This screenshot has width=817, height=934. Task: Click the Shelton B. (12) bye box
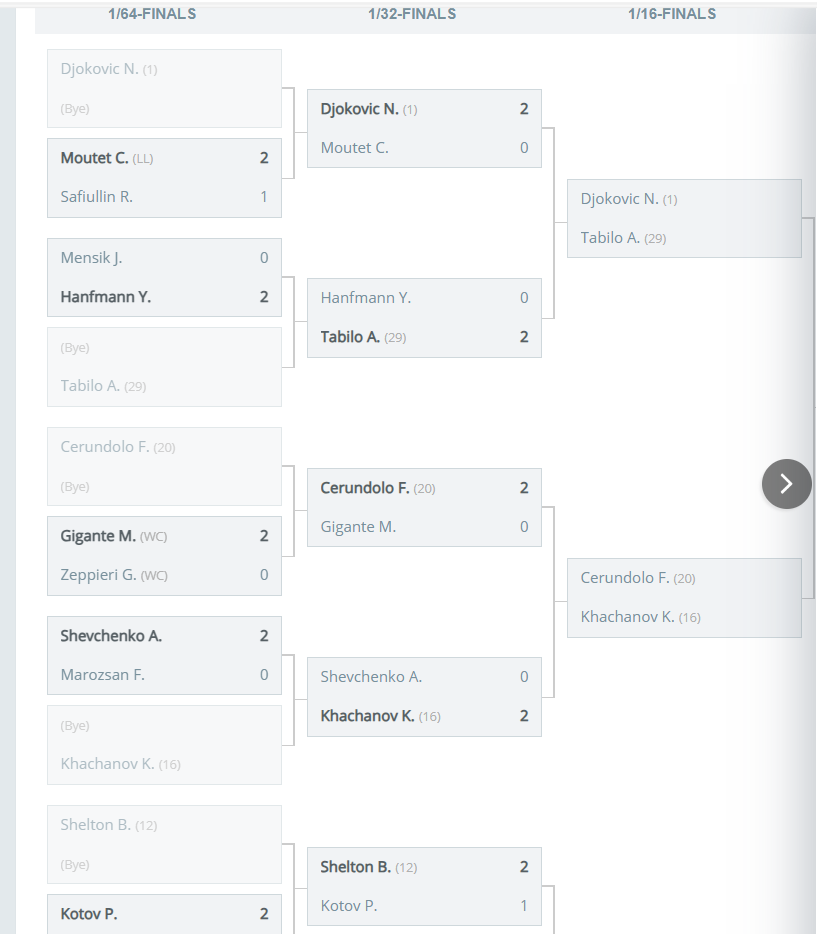[164, 845]
